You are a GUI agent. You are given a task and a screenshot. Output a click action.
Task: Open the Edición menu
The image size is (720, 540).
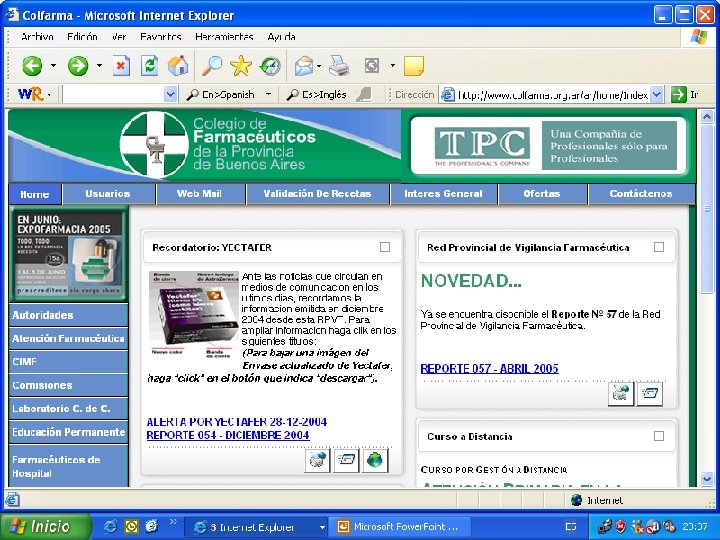point(82,37)
